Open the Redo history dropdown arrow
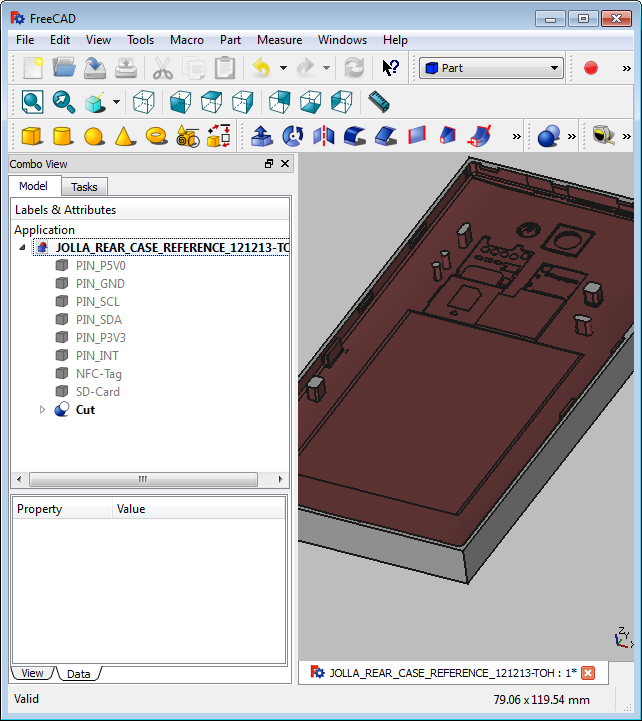This screenshot has width=642, height=721. (x=326, y=68)
